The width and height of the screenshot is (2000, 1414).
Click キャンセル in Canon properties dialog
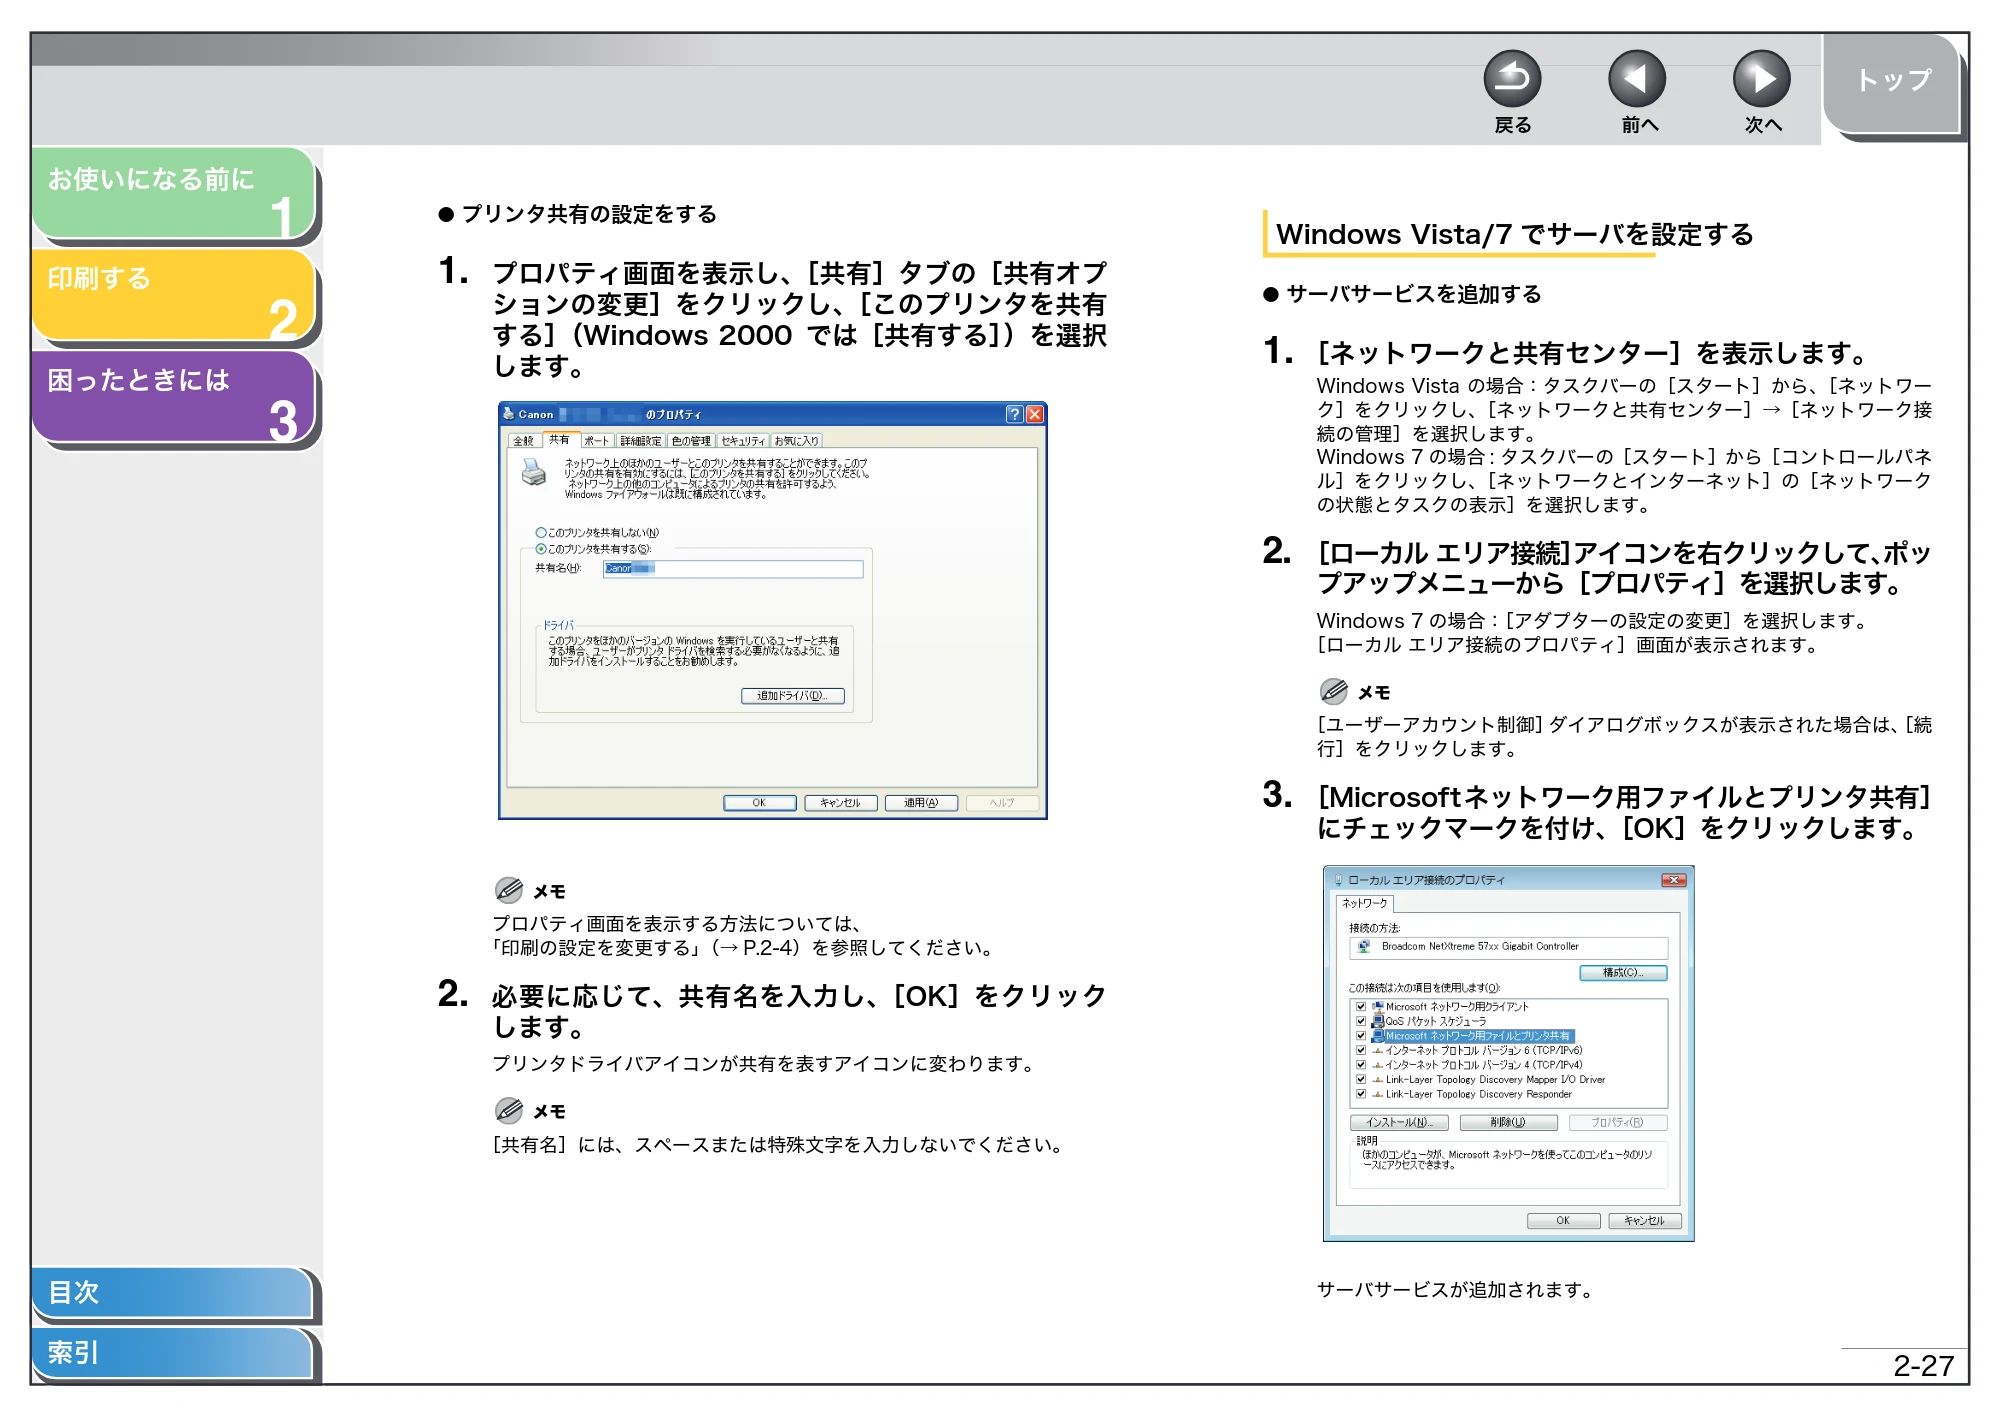click(841, 803)
